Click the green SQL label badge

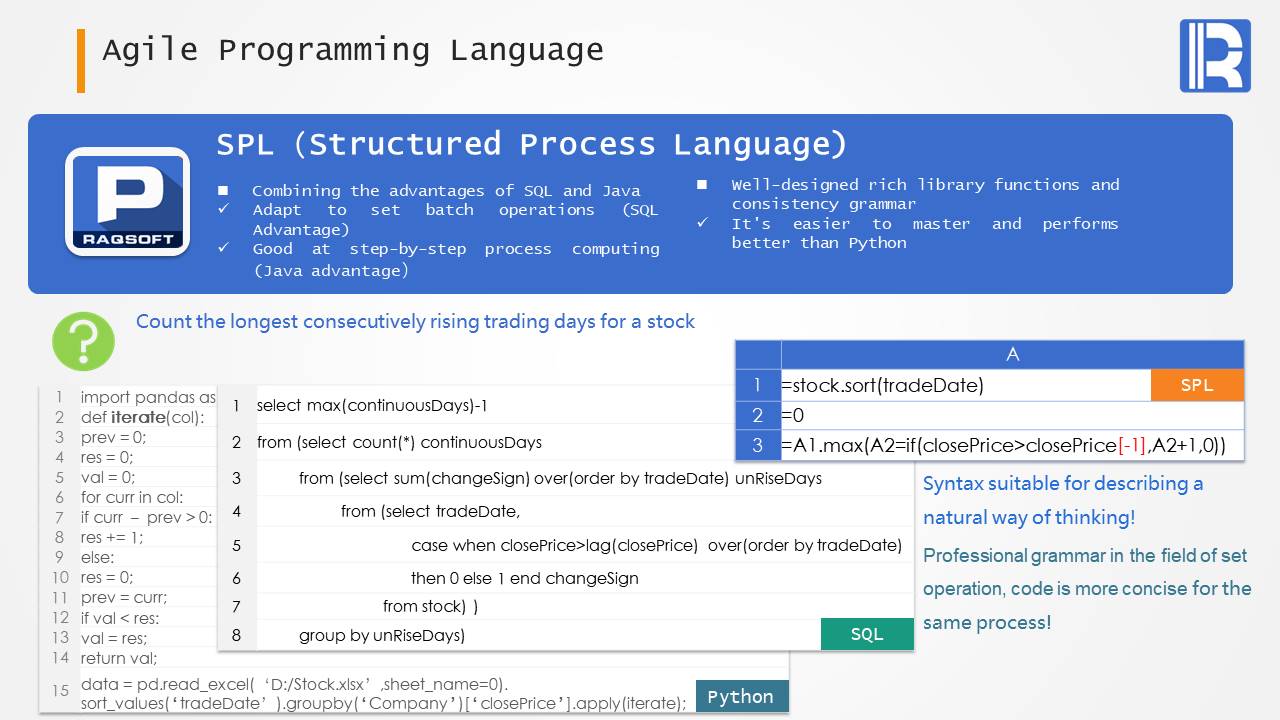(866, 634)
